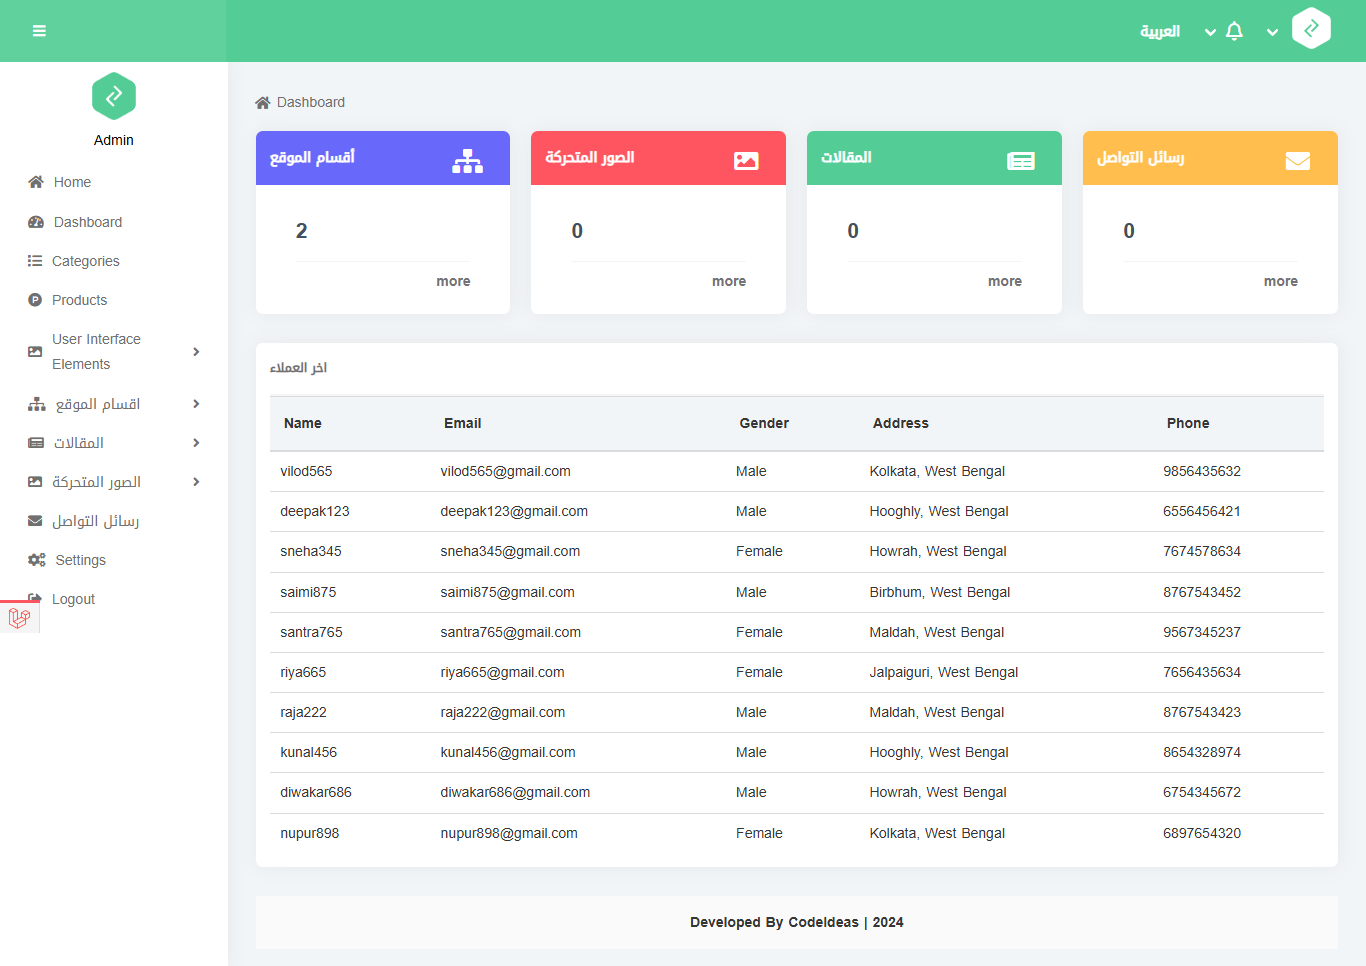This screenshot has height=966, width=1366.
Task: Open Settings from the sidebar
Action: [x=80, y=560]
